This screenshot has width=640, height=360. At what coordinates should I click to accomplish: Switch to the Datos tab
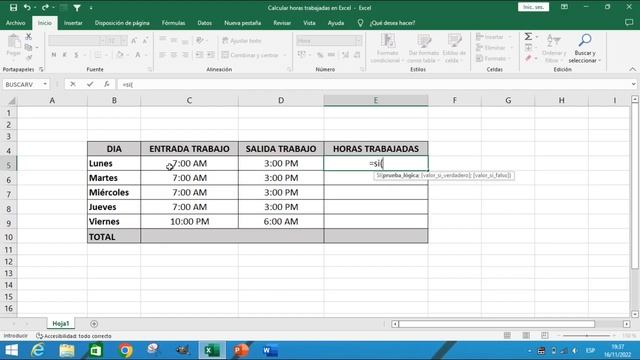pos(204,23)
